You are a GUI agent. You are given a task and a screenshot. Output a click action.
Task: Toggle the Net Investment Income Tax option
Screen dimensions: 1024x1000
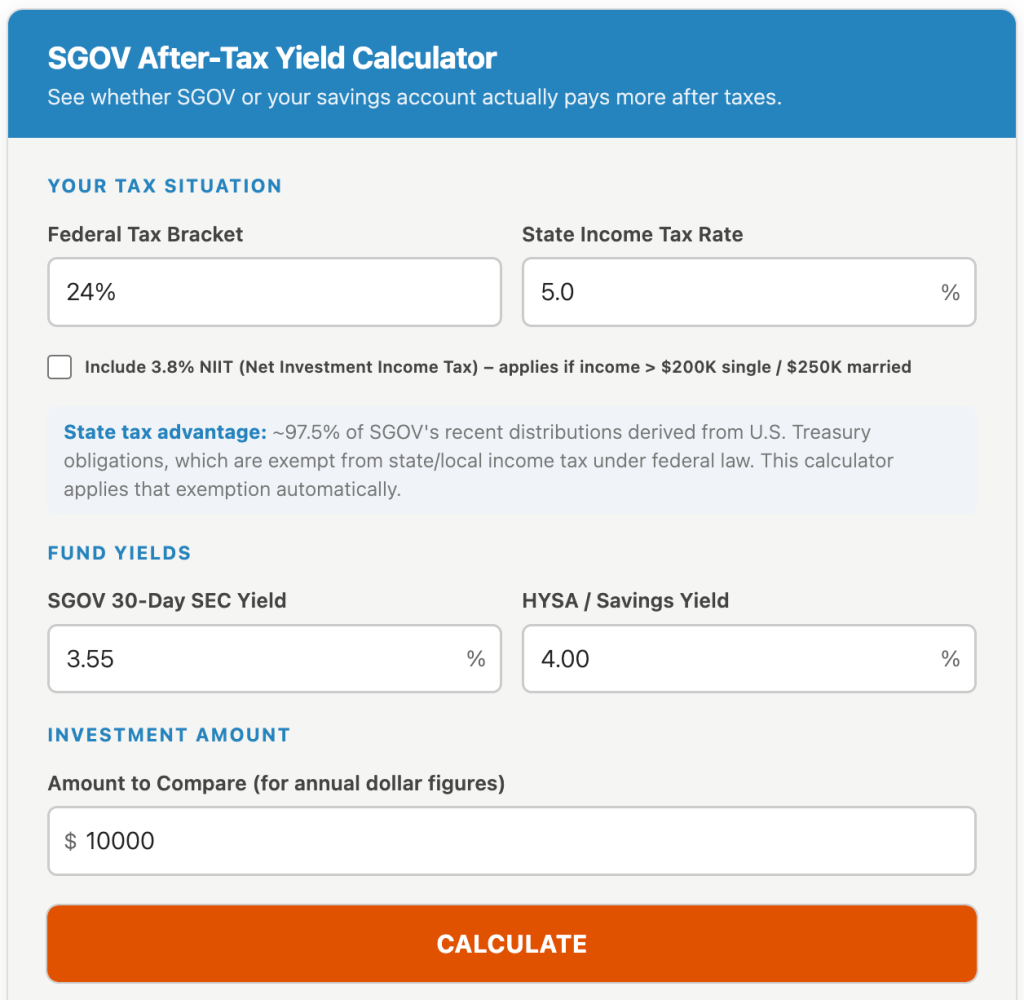pyautogui.click(x=59, y=367)
